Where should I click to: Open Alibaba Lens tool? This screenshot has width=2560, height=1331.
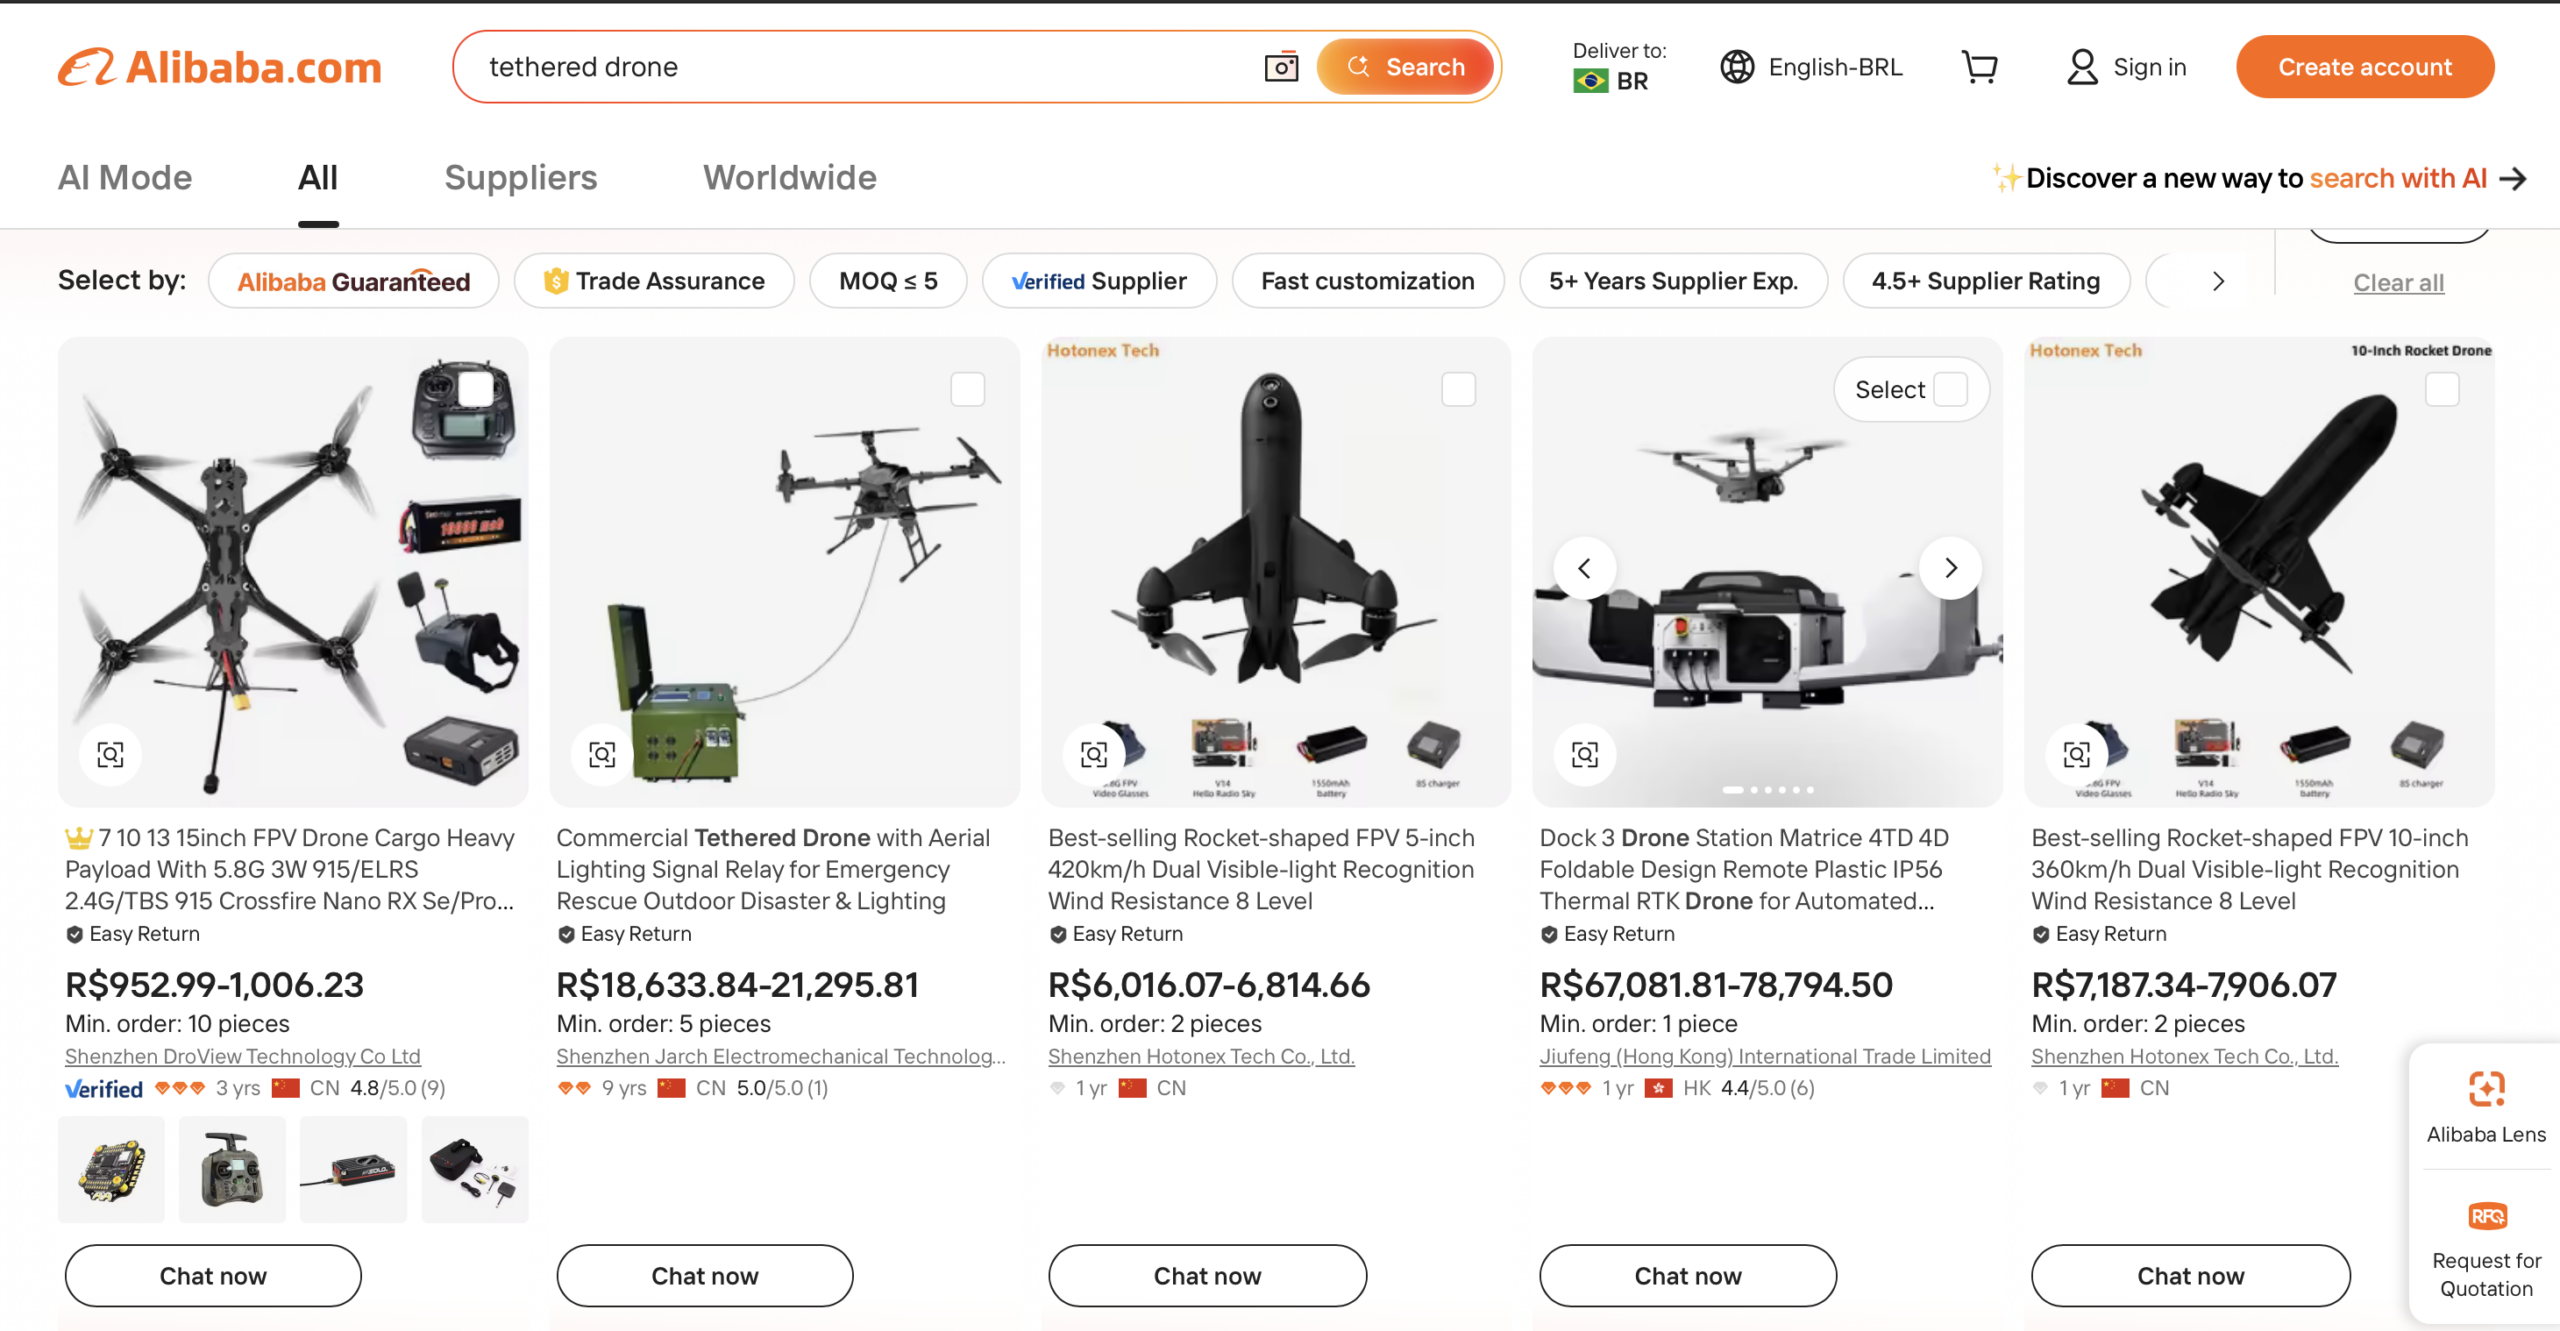click(2486, 1107)
